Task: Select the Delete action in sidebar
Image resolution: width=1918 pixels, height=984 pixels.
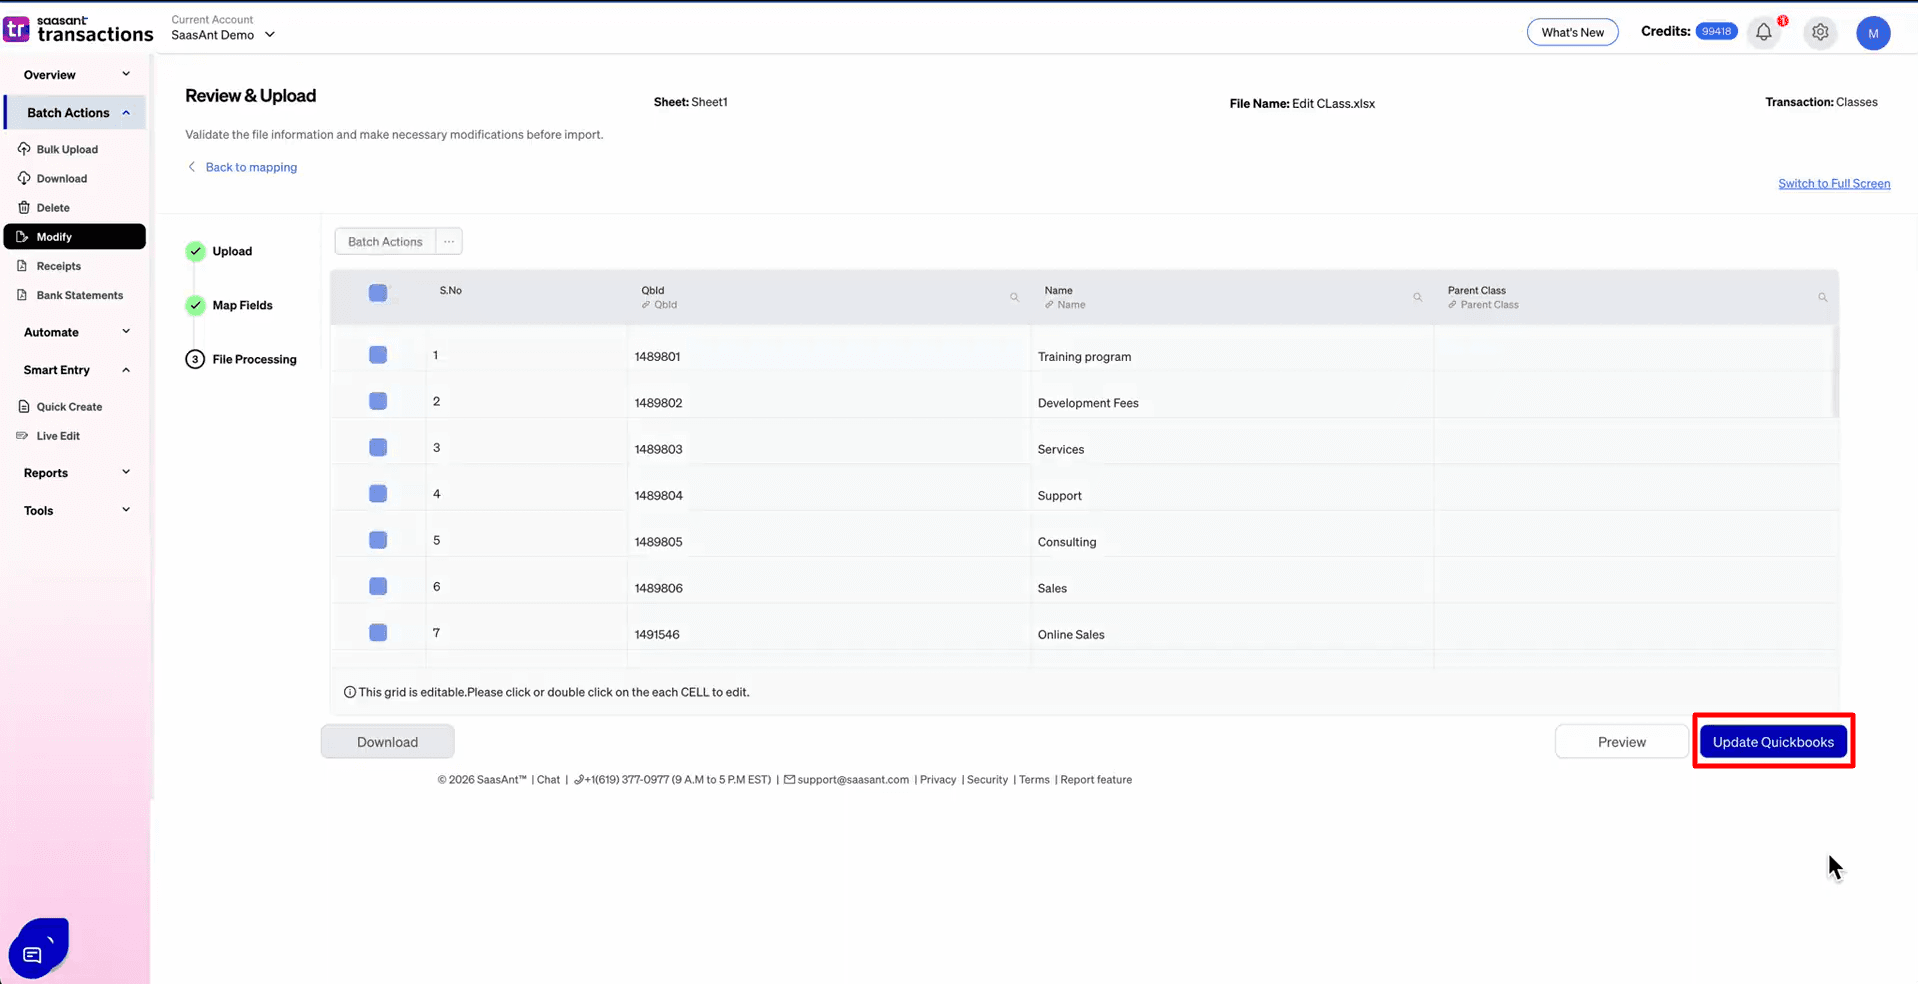Action: click(52, 207)
